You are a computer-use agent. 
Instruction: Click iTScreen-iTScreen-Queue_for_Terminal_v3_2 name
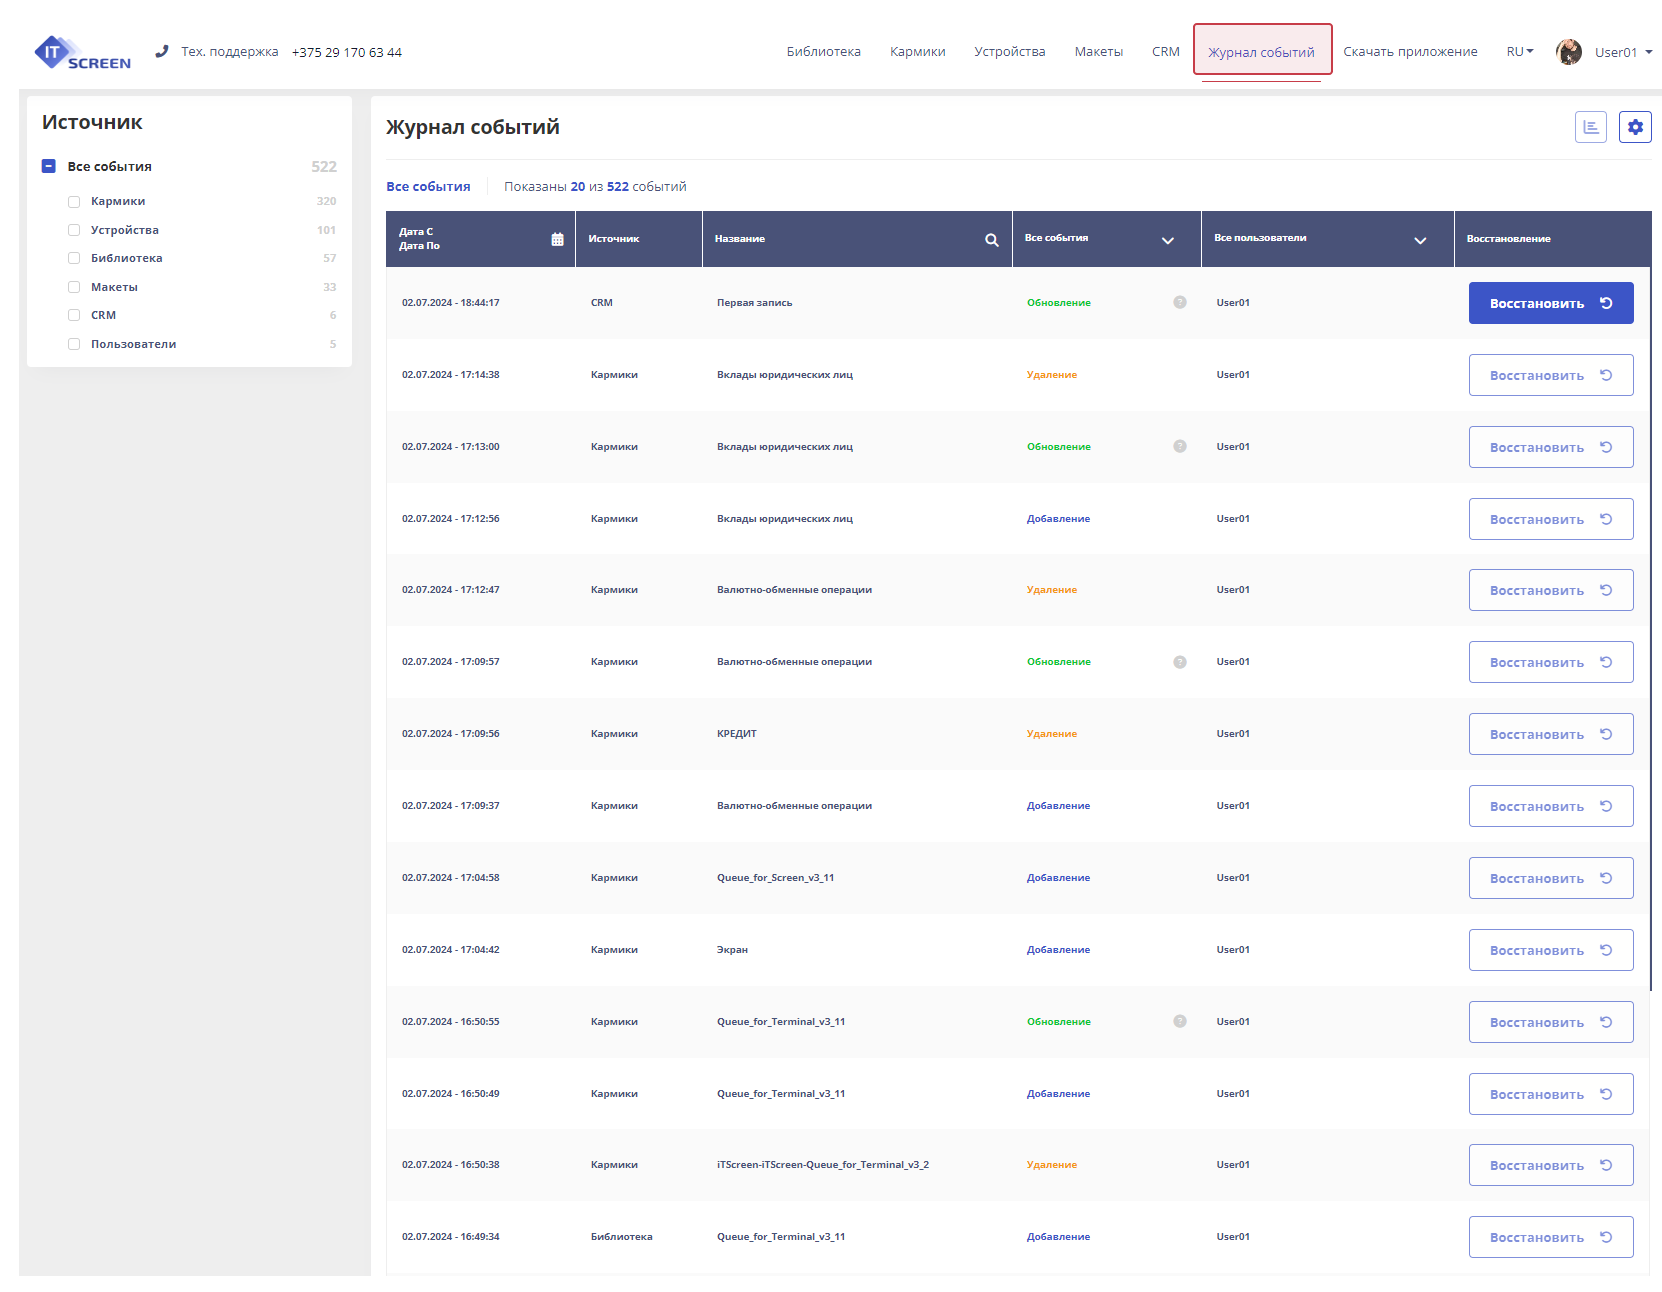click(823, 1165)
